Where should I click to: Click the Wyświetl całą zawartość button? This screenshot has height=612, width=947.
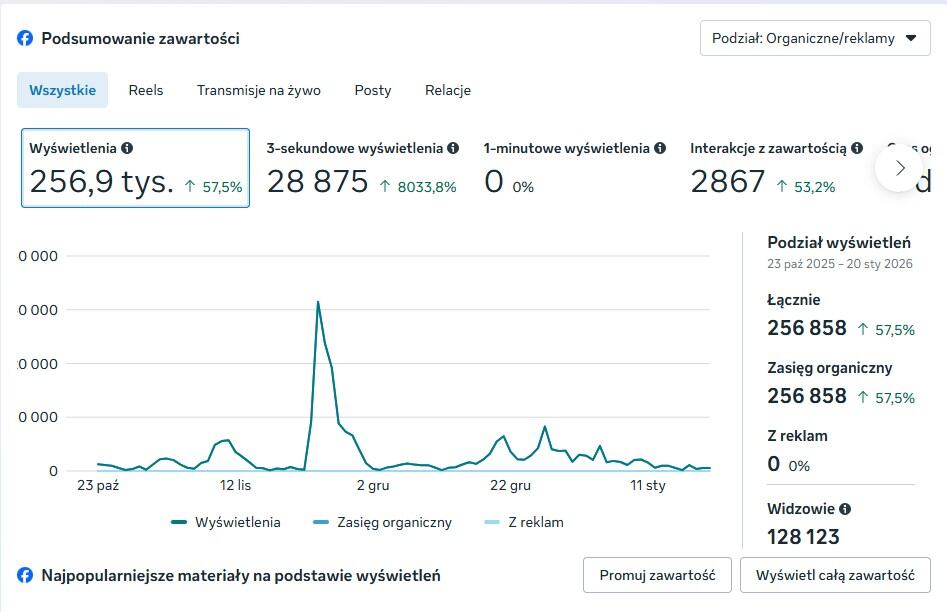click(x=835, y=575)
